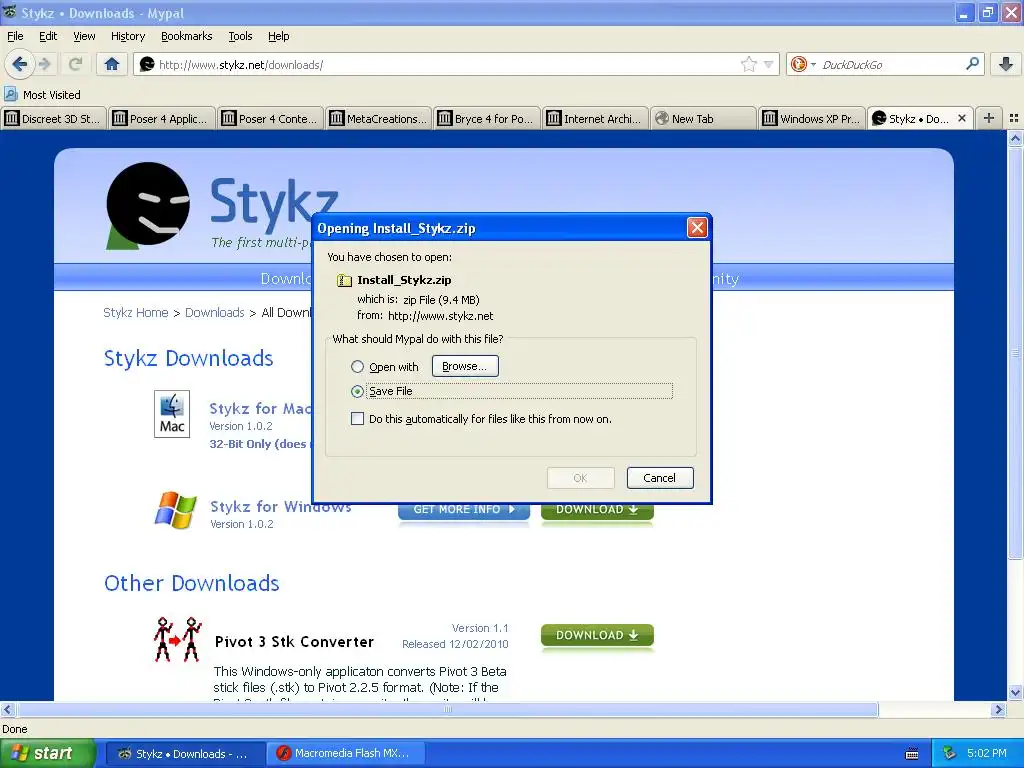Open the Tools menu
The image size is (1024, 768).
tap(240, 36)
